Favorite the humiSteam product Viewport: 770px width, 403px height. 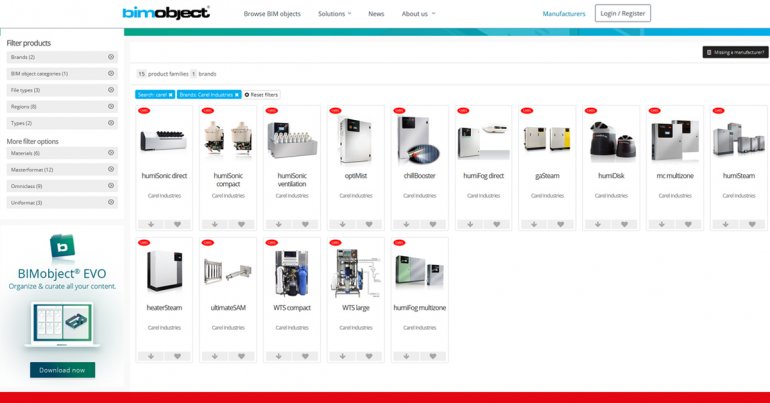pos(752,224)
